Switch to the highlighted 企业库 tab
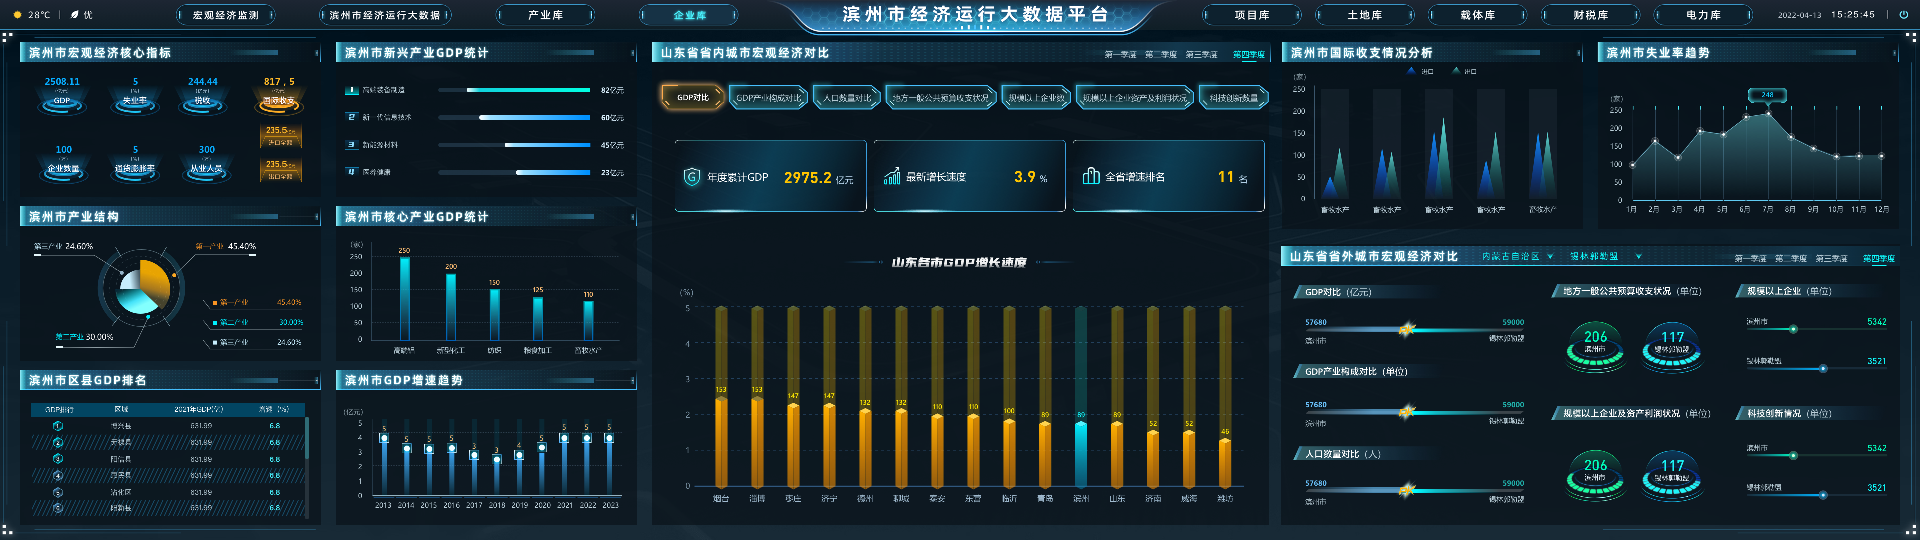This screenshot has width=1920, height=540. [689, 15]
